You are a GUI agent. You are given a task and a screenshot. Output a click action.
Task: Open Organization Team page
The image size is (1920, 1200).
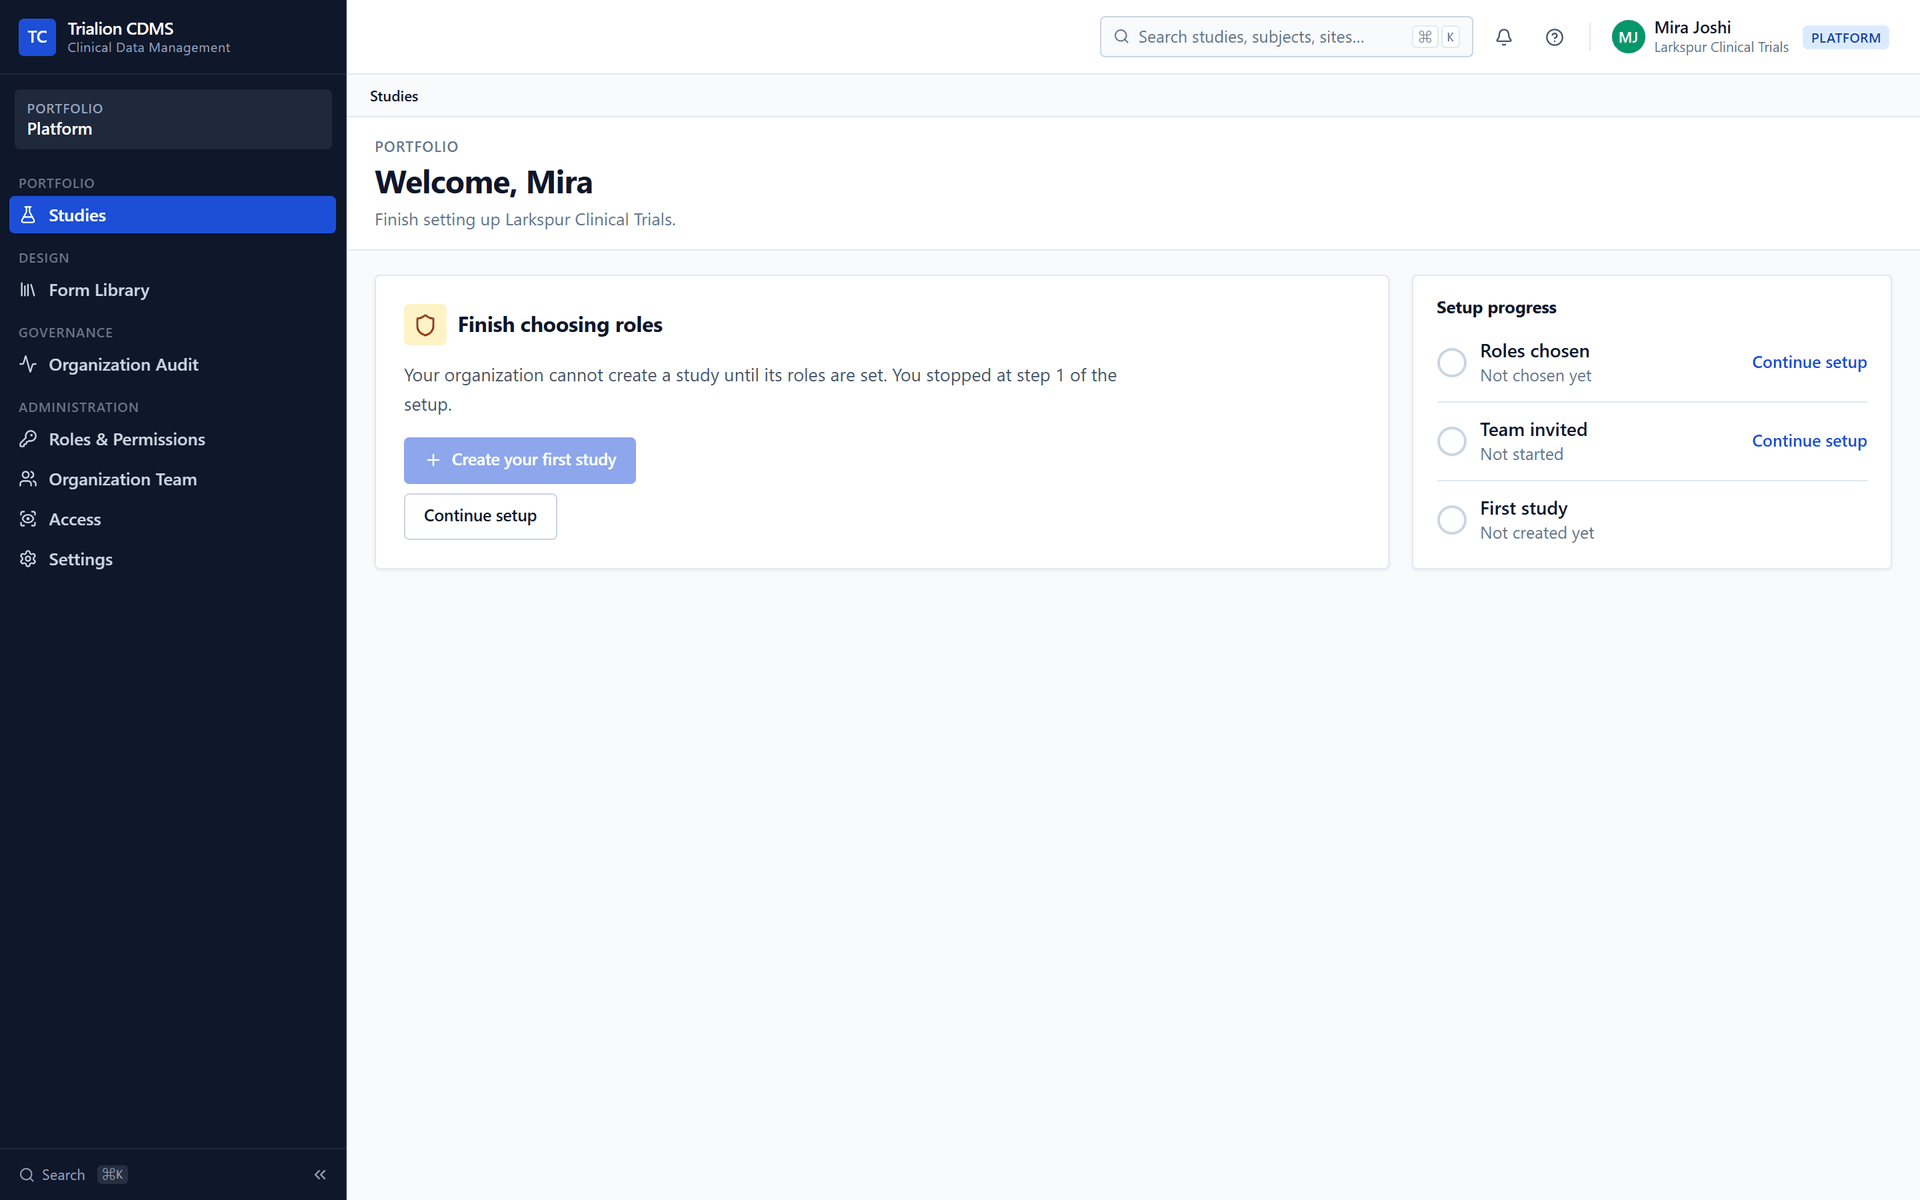click(173, 479)
